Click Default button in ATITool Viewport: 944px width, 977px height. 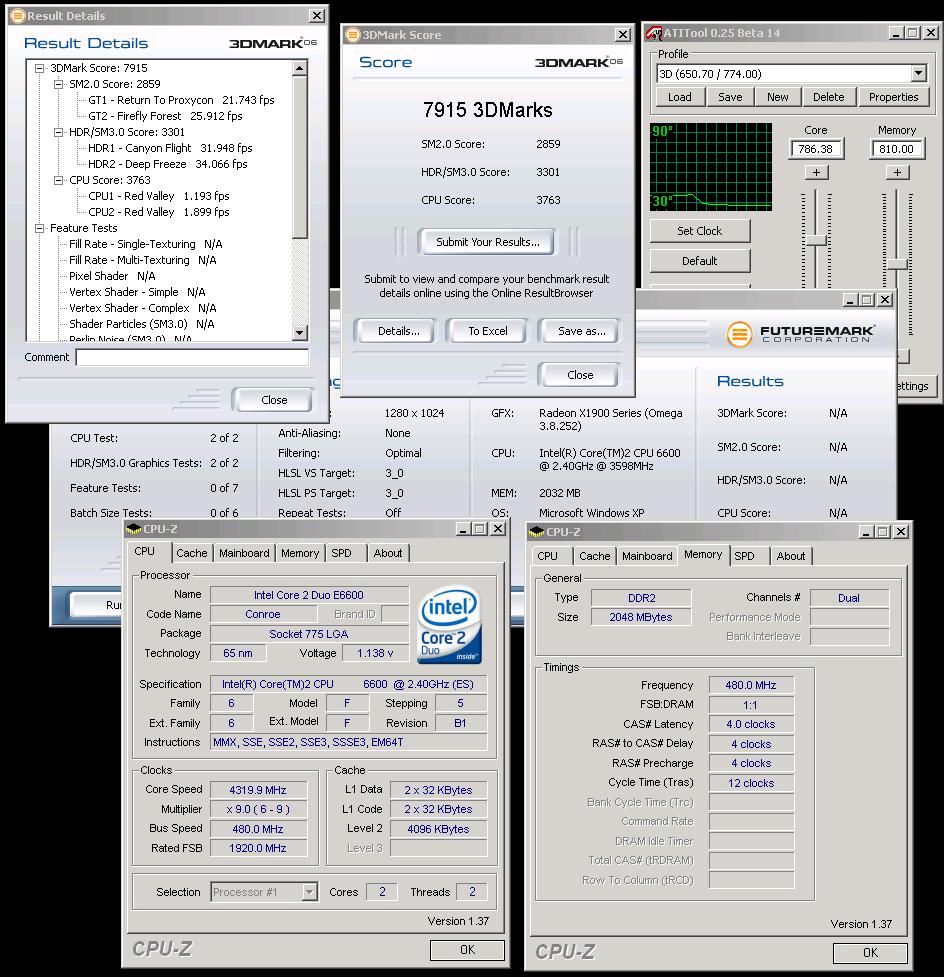[700, 261]
